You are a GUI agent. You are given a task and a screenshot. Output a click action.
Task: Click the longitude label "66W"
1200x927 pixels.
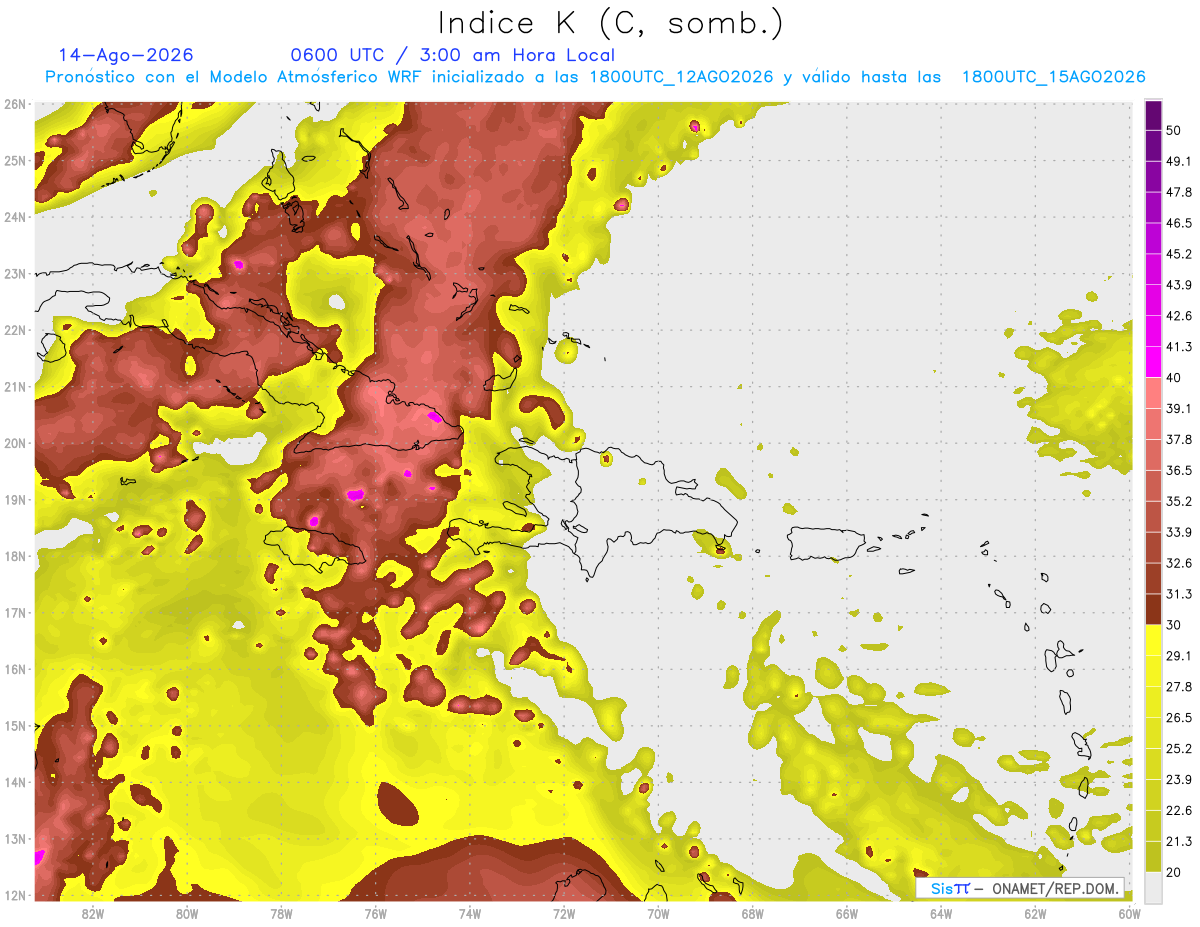pyautogui.click(x=847, y=913)
